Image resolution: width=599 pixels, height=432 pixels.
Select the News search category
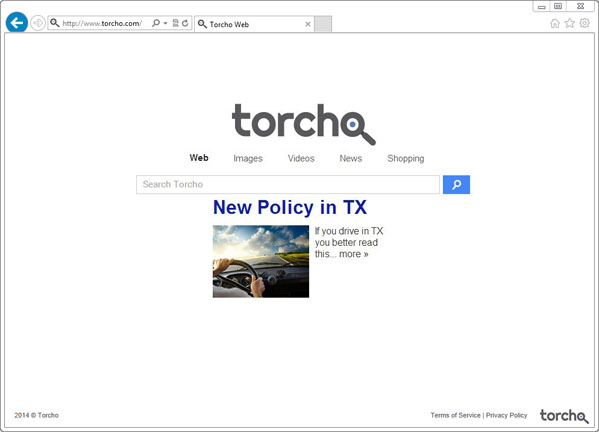pyautogui.click(x=351, y=159)
